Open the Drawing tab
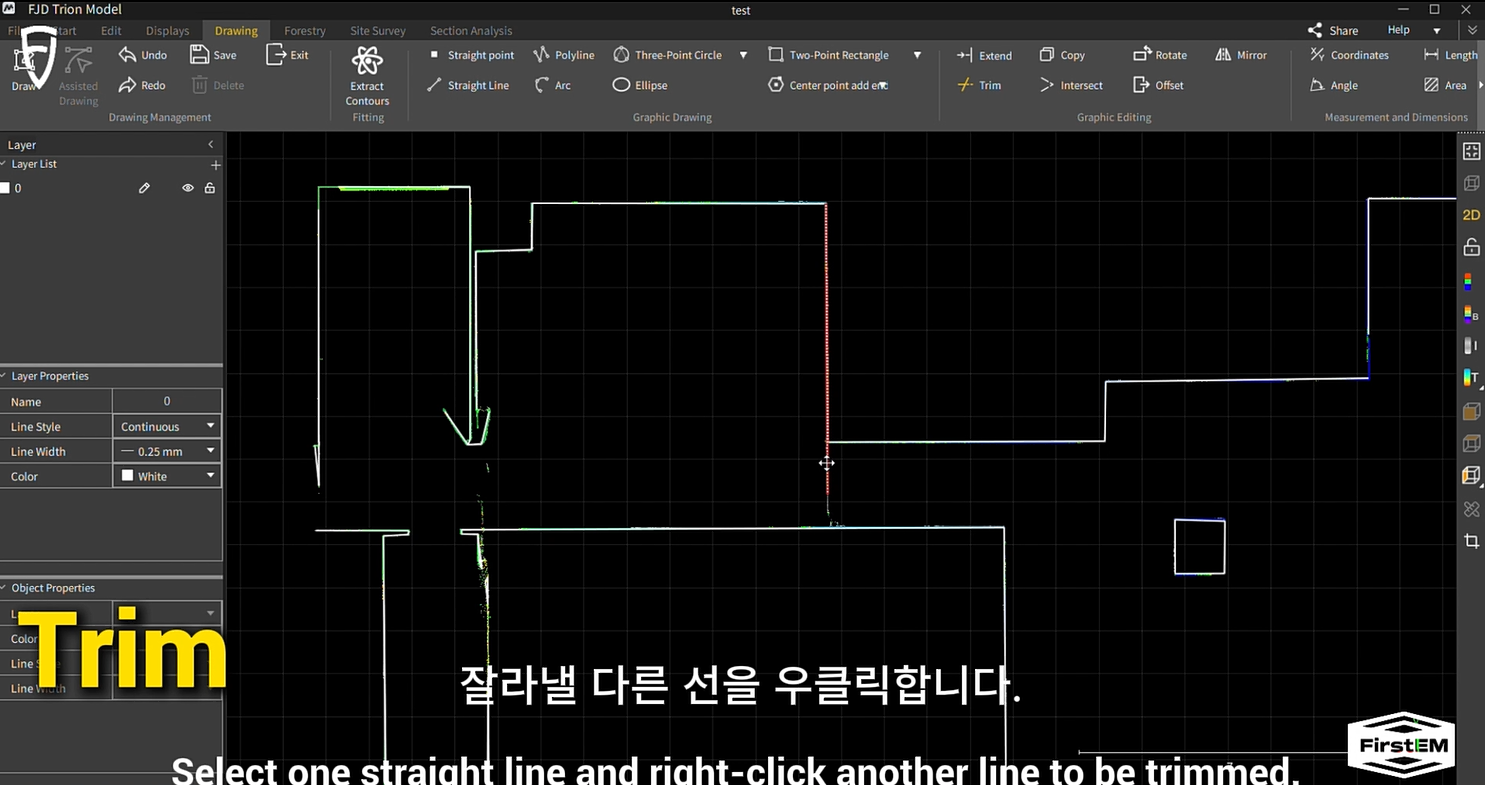 (236, 31)
